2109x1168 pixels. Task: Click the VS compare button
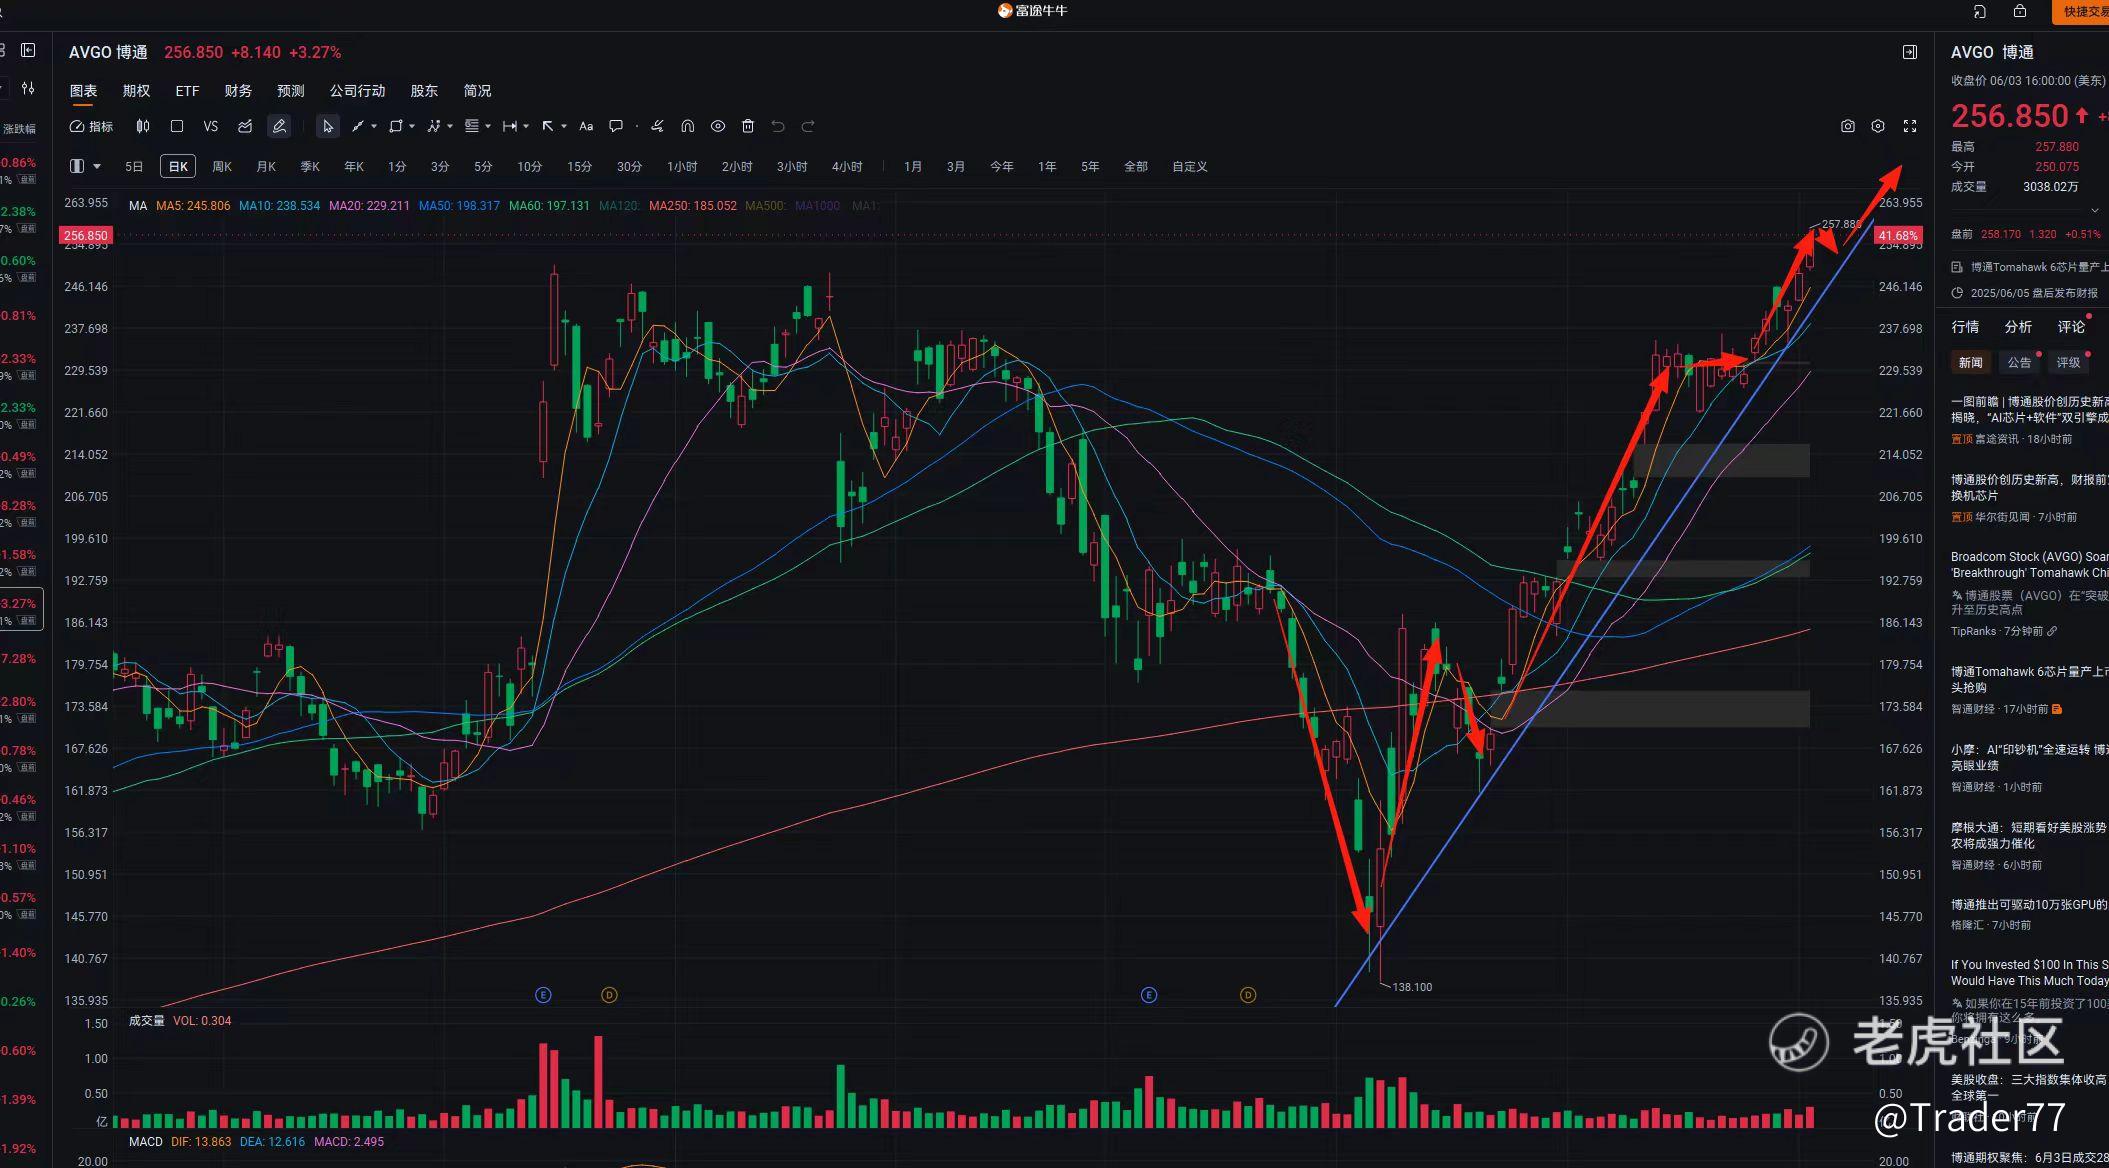pyautogui.click(x=210, y=126)
